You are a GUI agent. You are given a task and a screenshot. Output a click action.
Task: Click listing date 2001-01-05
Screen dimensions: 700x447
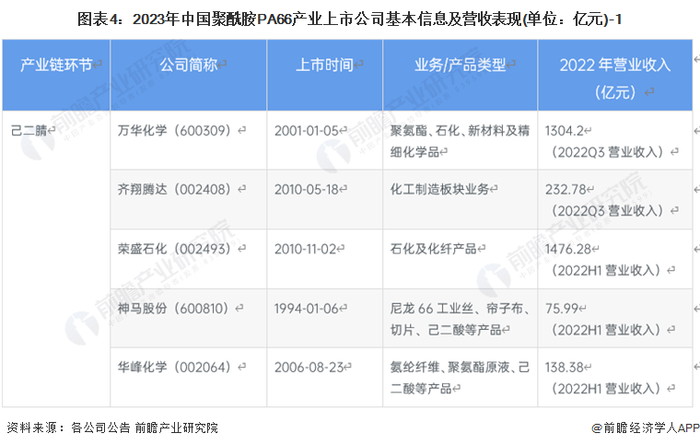[x=307, y=130]
